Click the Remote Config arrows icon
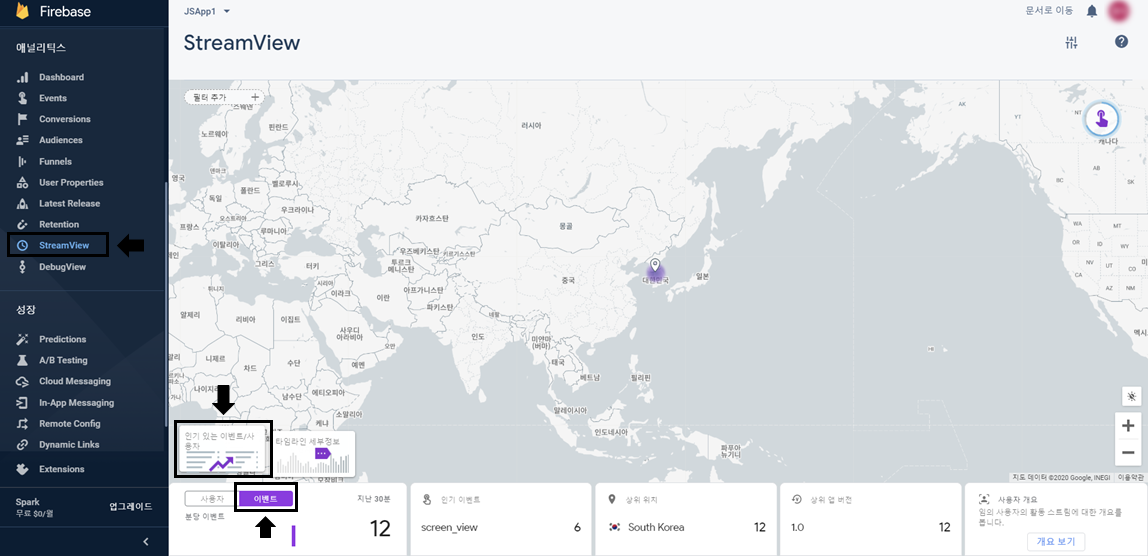 23,423
